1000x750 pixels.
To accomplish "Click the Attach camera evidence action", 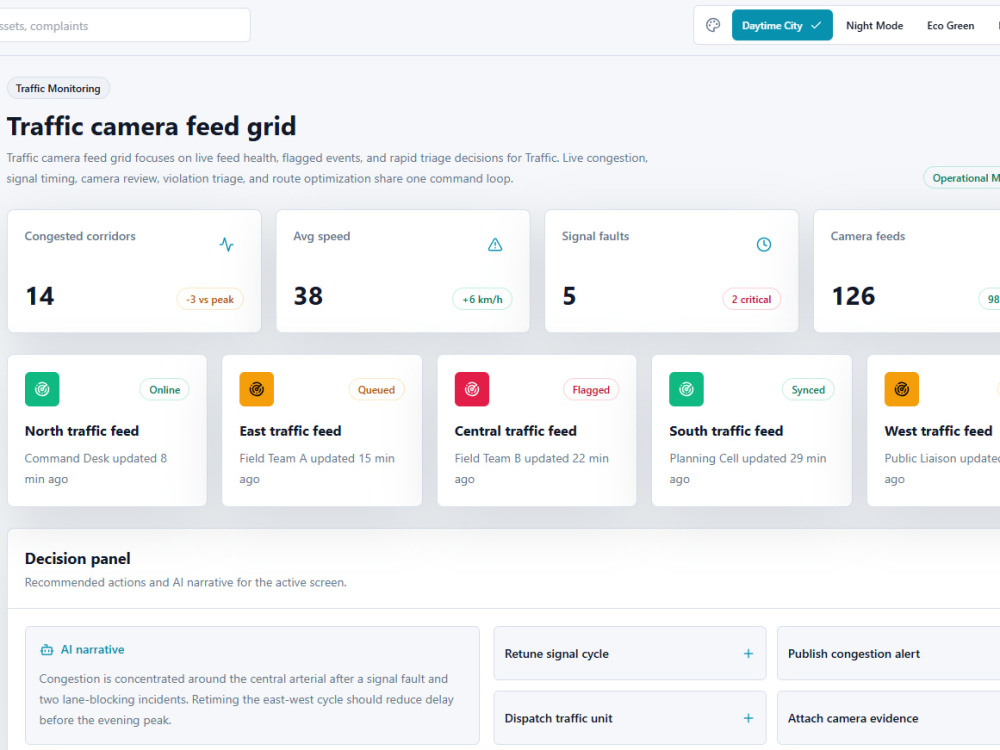I will 888,718.
